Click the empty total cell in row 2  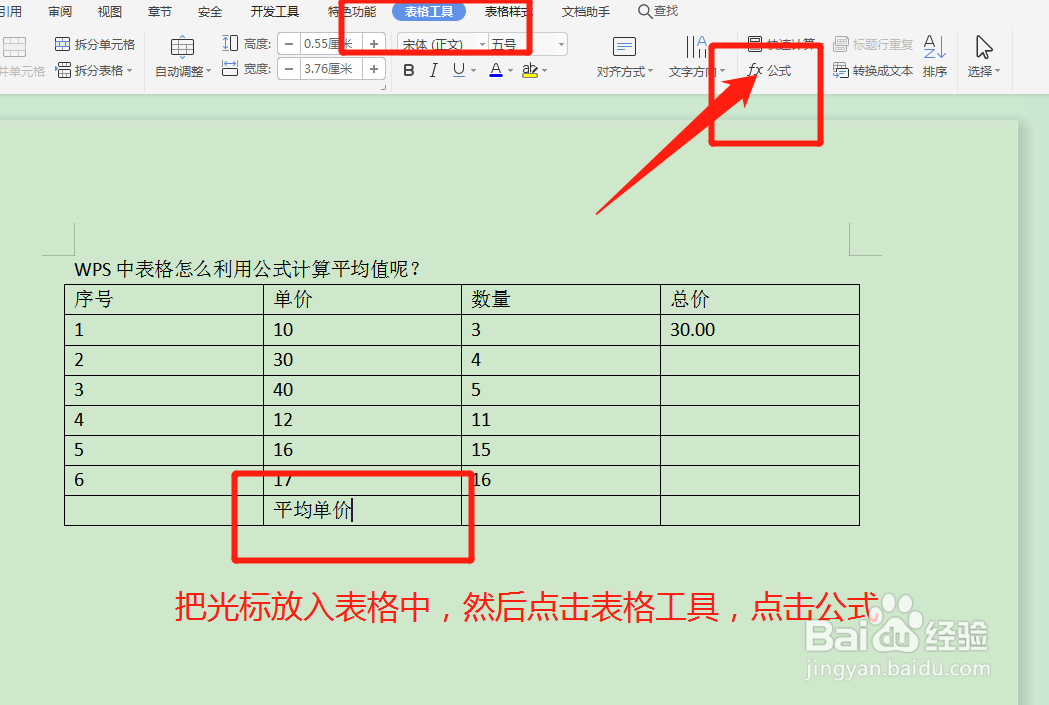[759, 360]
